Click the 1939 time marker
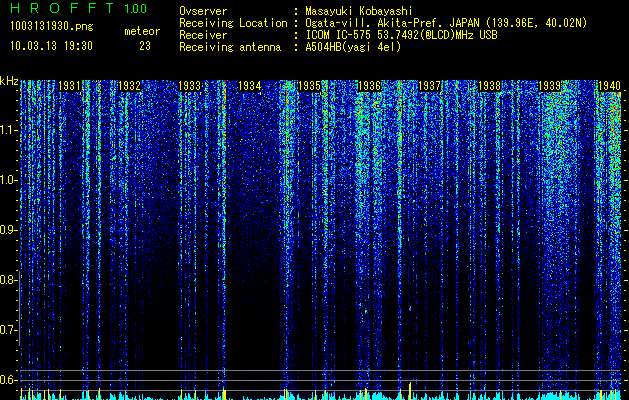Image resolution: width=629 pixels, height=400 pixels. click(x=550, y=86)
